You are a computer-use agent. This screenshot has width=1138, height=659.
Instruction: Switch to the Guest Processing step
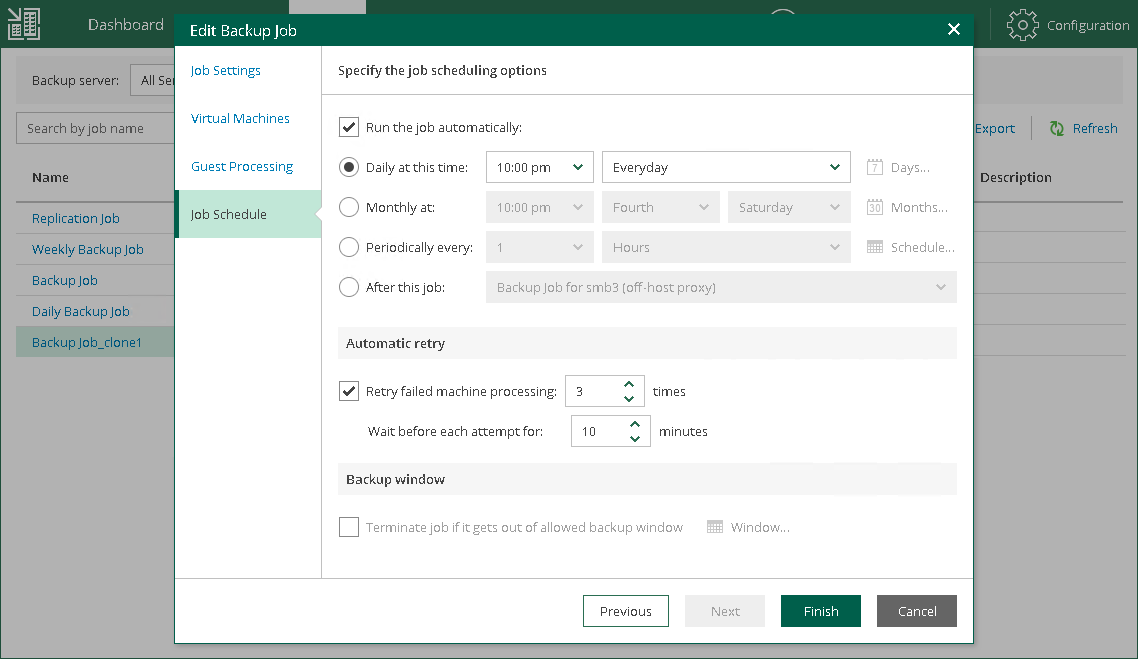pyautogui.click(x=242, y=166)
